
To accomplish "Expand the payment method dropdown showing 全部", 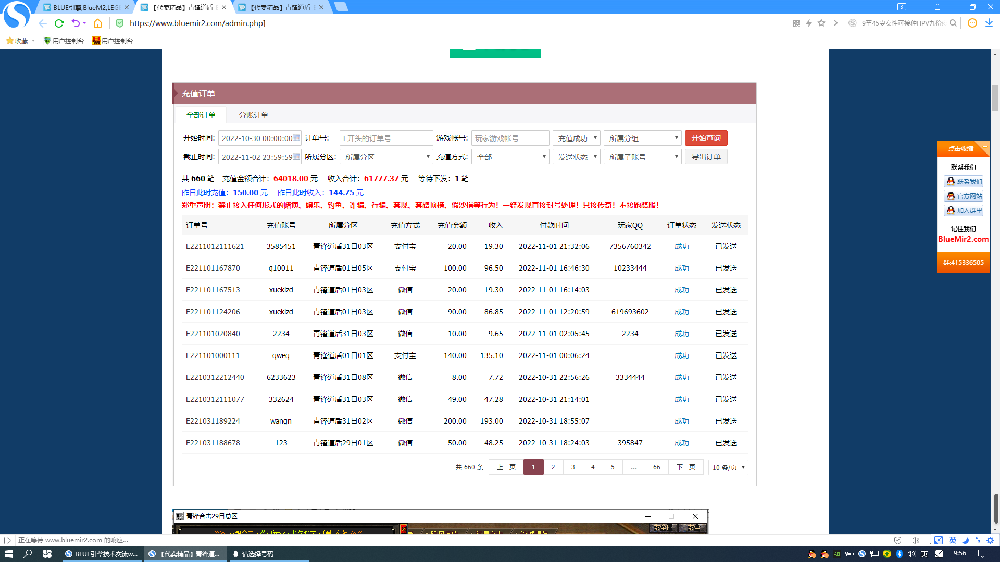I will (511, 157).
